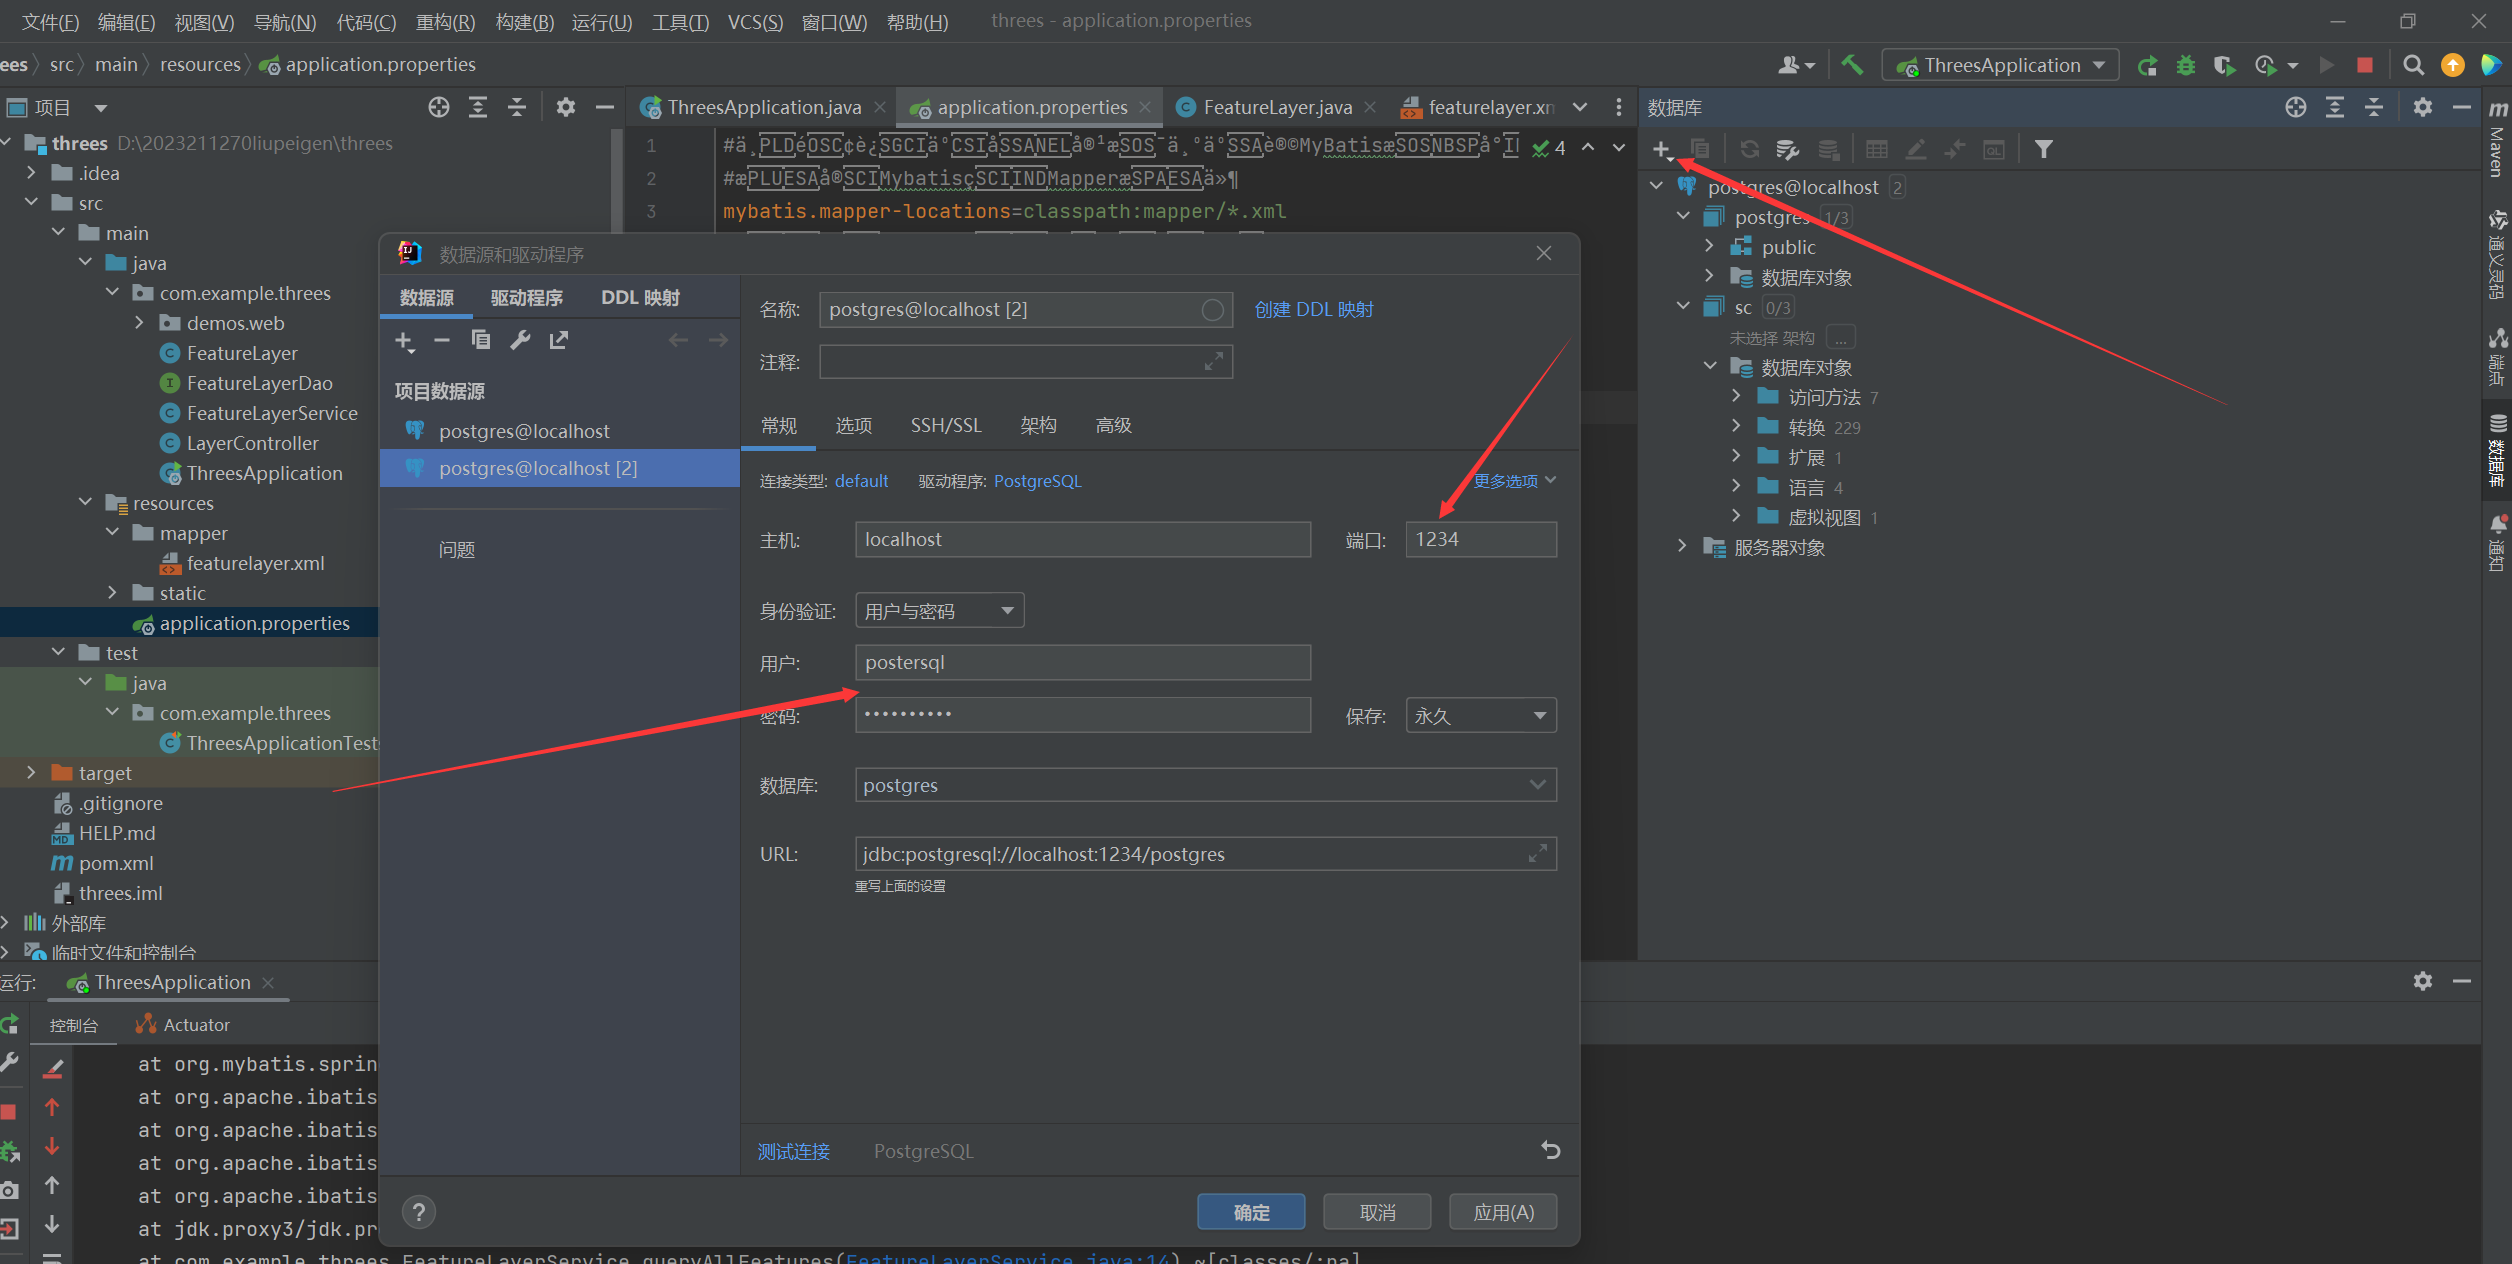The image size is (2512, 1264).
Task: Click the filter icon in database panel
Action: click(x=2043, y=149)
